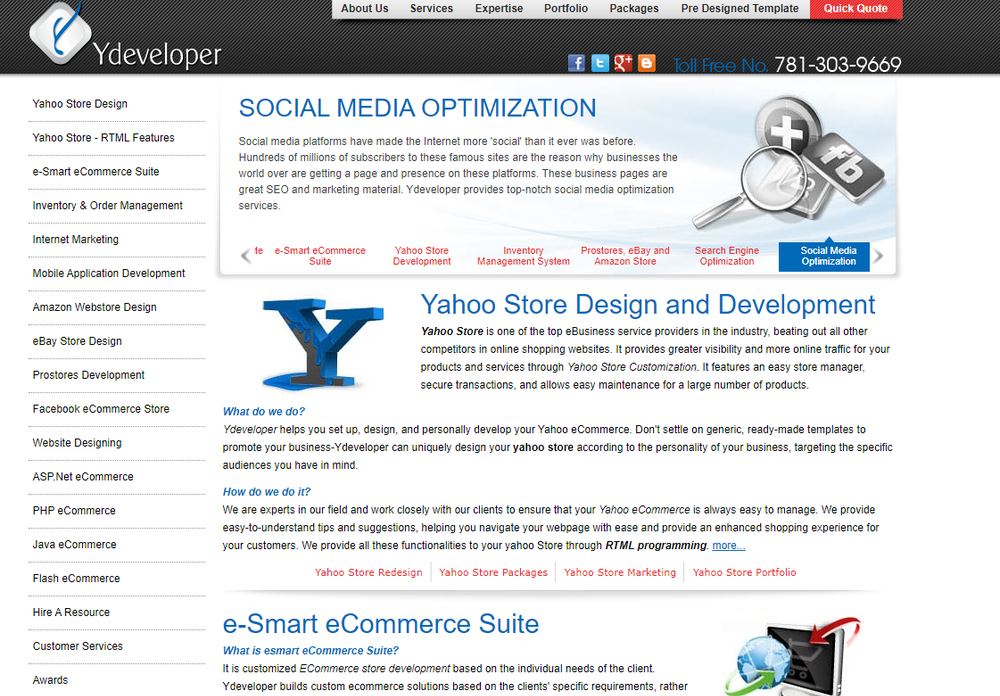Click 'How do we do it?' subheading
Viewport: 1000px width, 696px height.
pyautogui.click(x=267, y=492)
